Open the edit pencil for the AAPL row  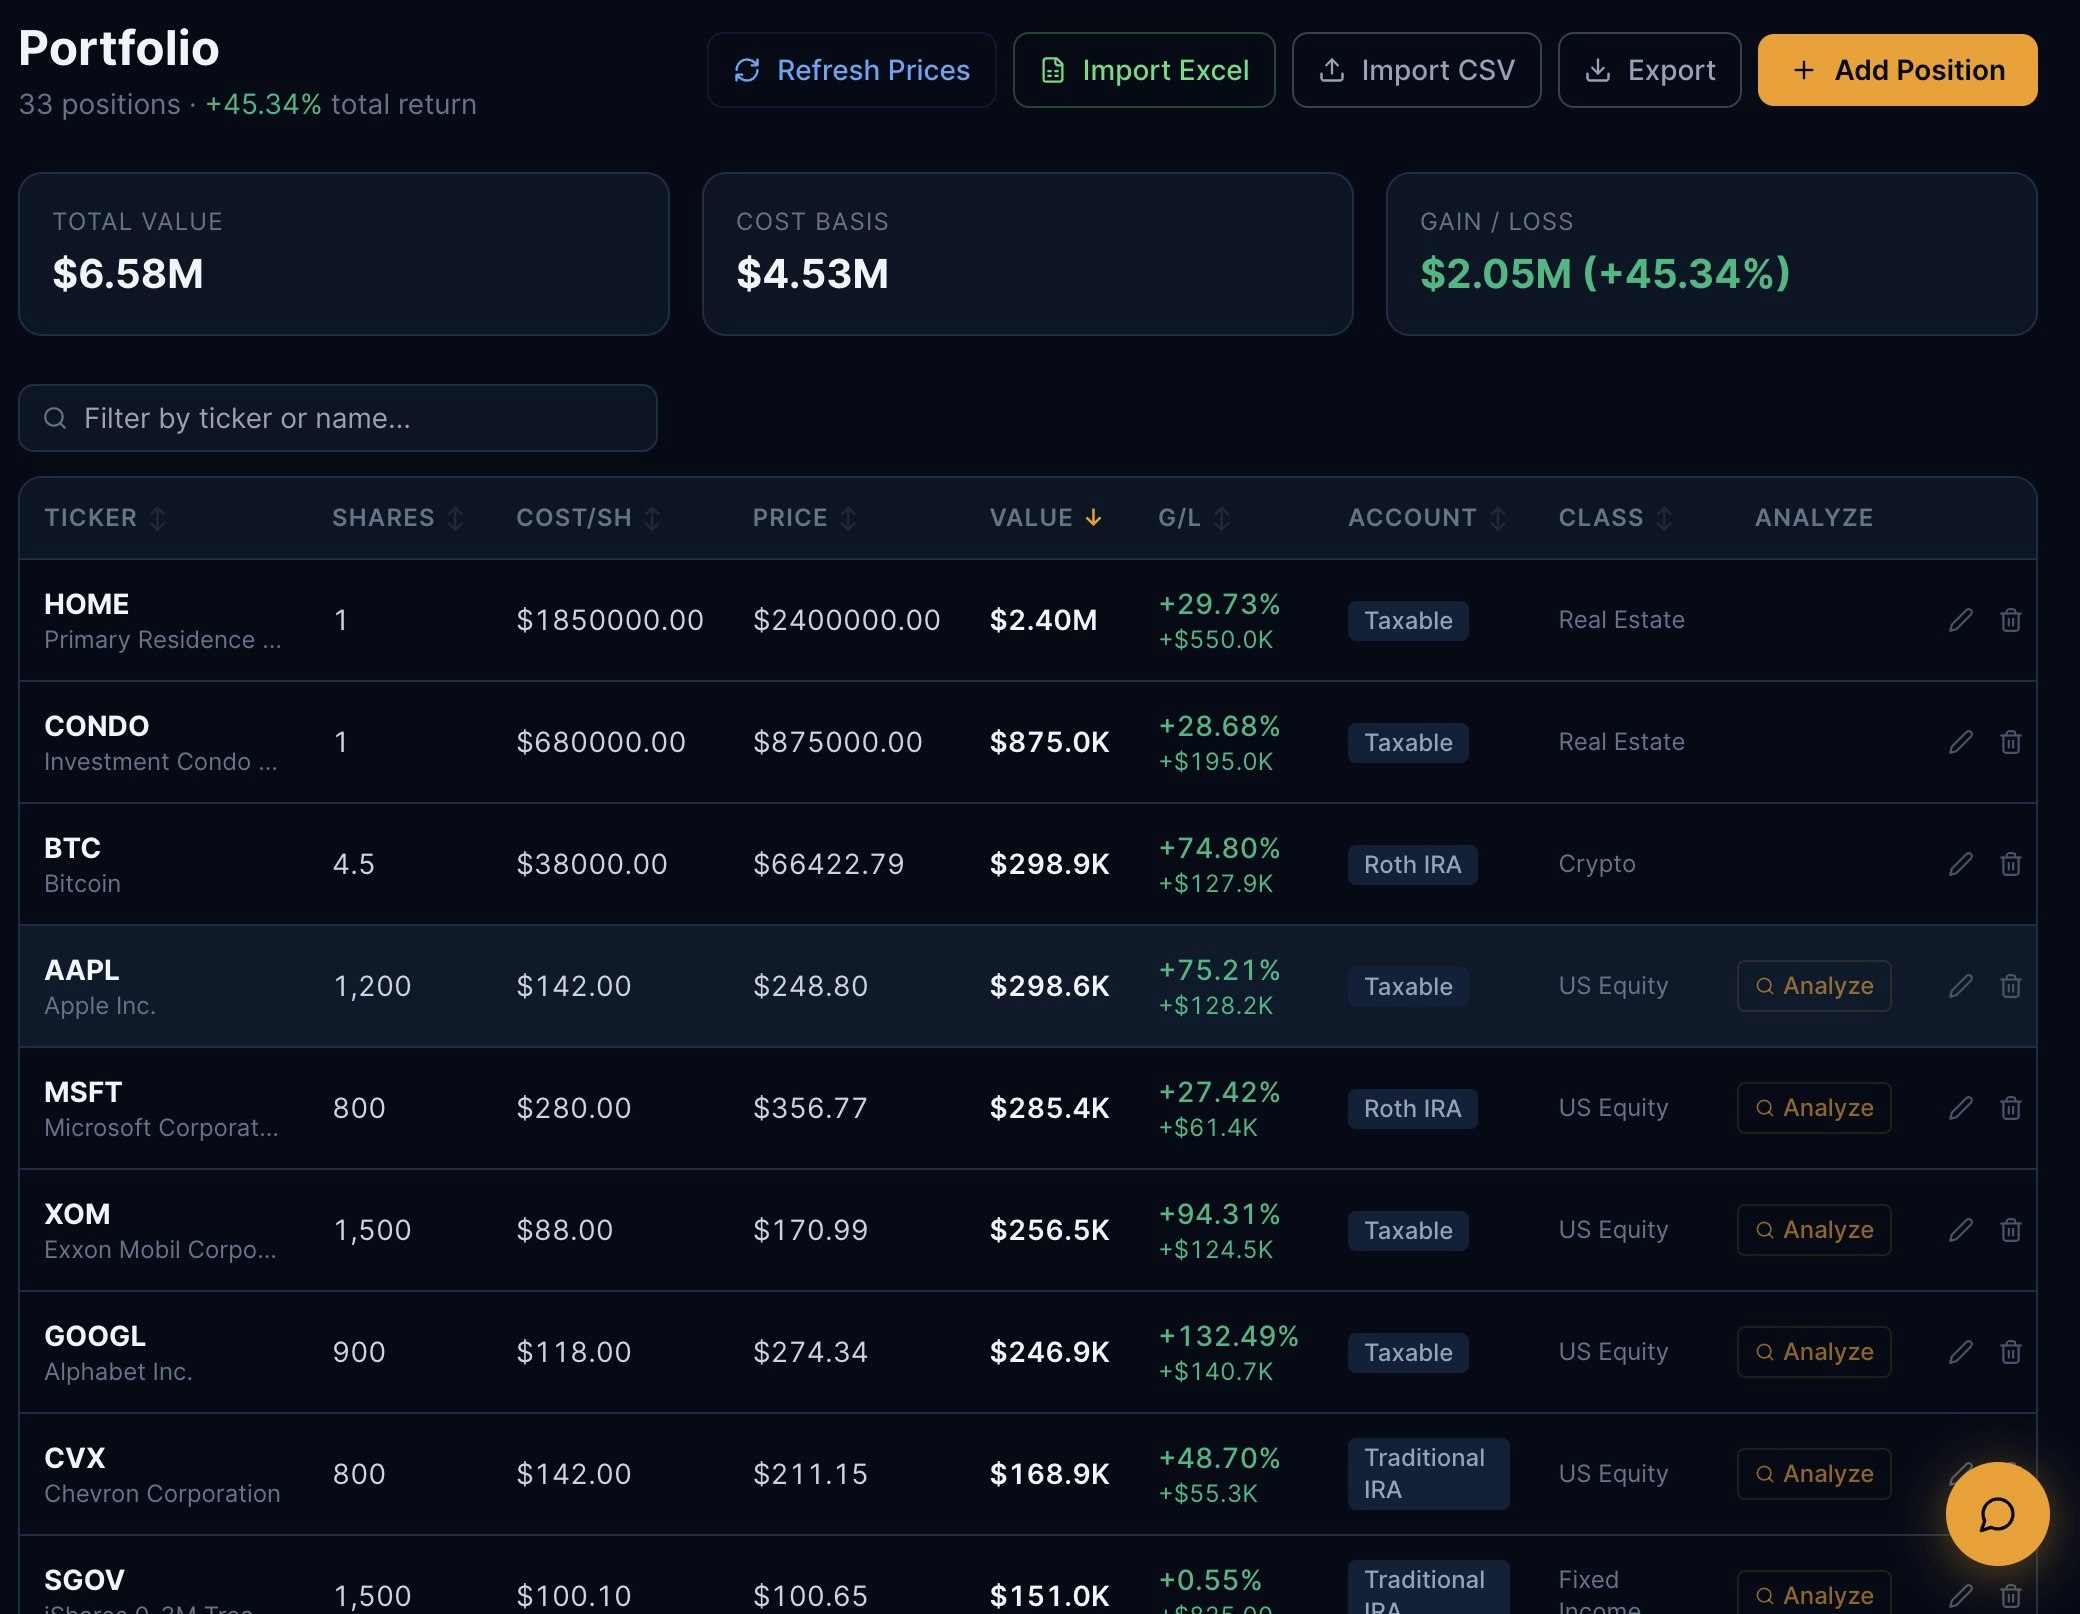[1960, 986]
